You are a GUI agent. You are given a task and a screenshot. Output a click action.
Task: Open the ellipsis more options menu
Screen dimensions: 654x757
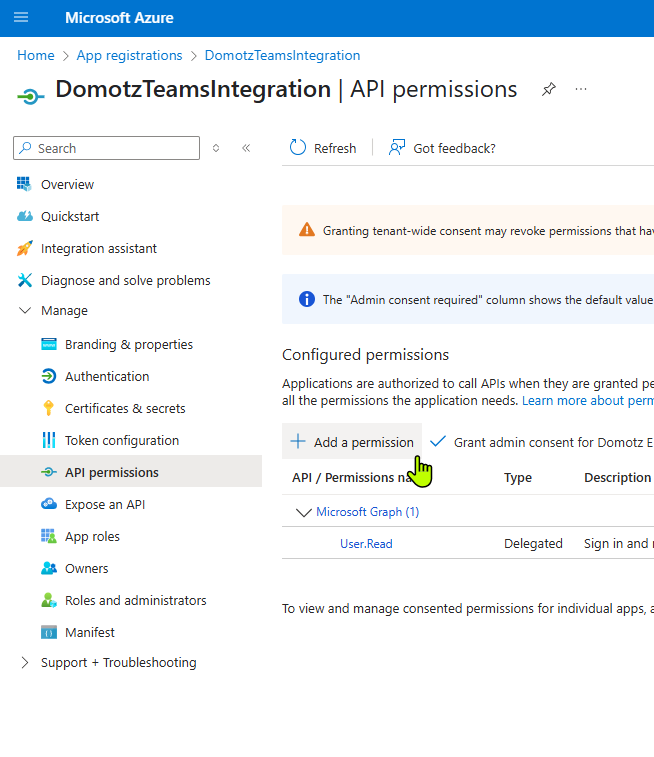581,89
